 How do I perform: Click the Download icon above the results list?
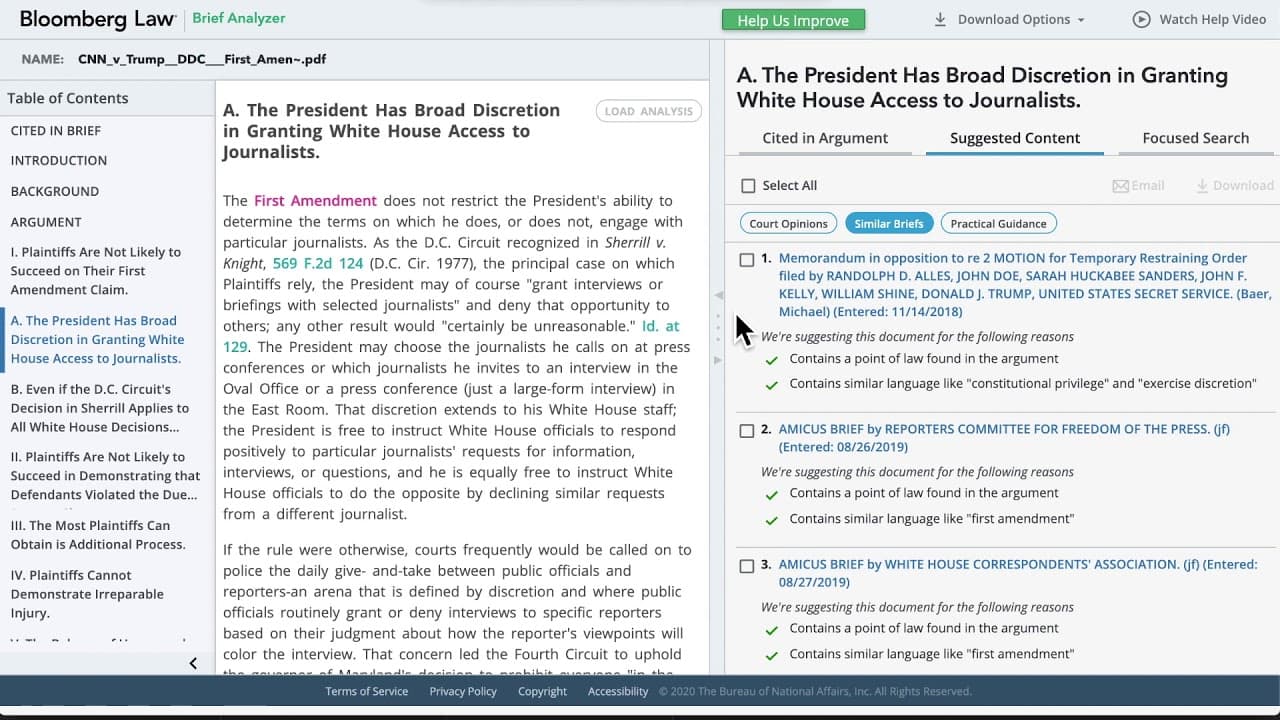pyautogui.click(x=1201, y=186)
